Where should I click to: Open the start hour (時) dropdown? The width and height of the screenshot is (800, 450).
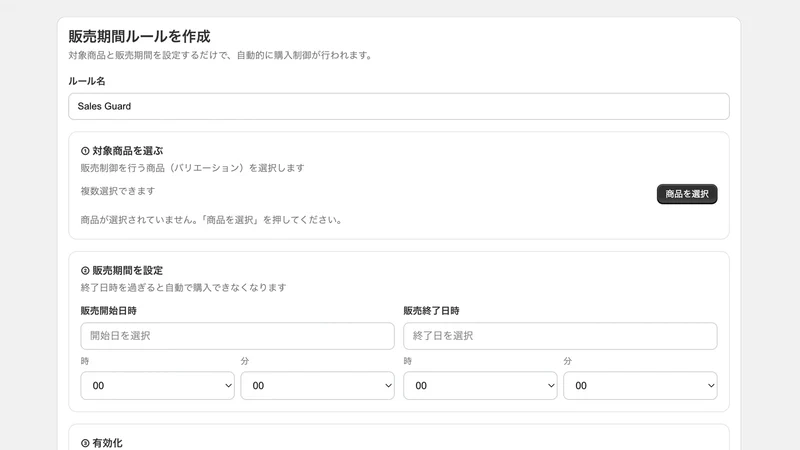[157, 386]
